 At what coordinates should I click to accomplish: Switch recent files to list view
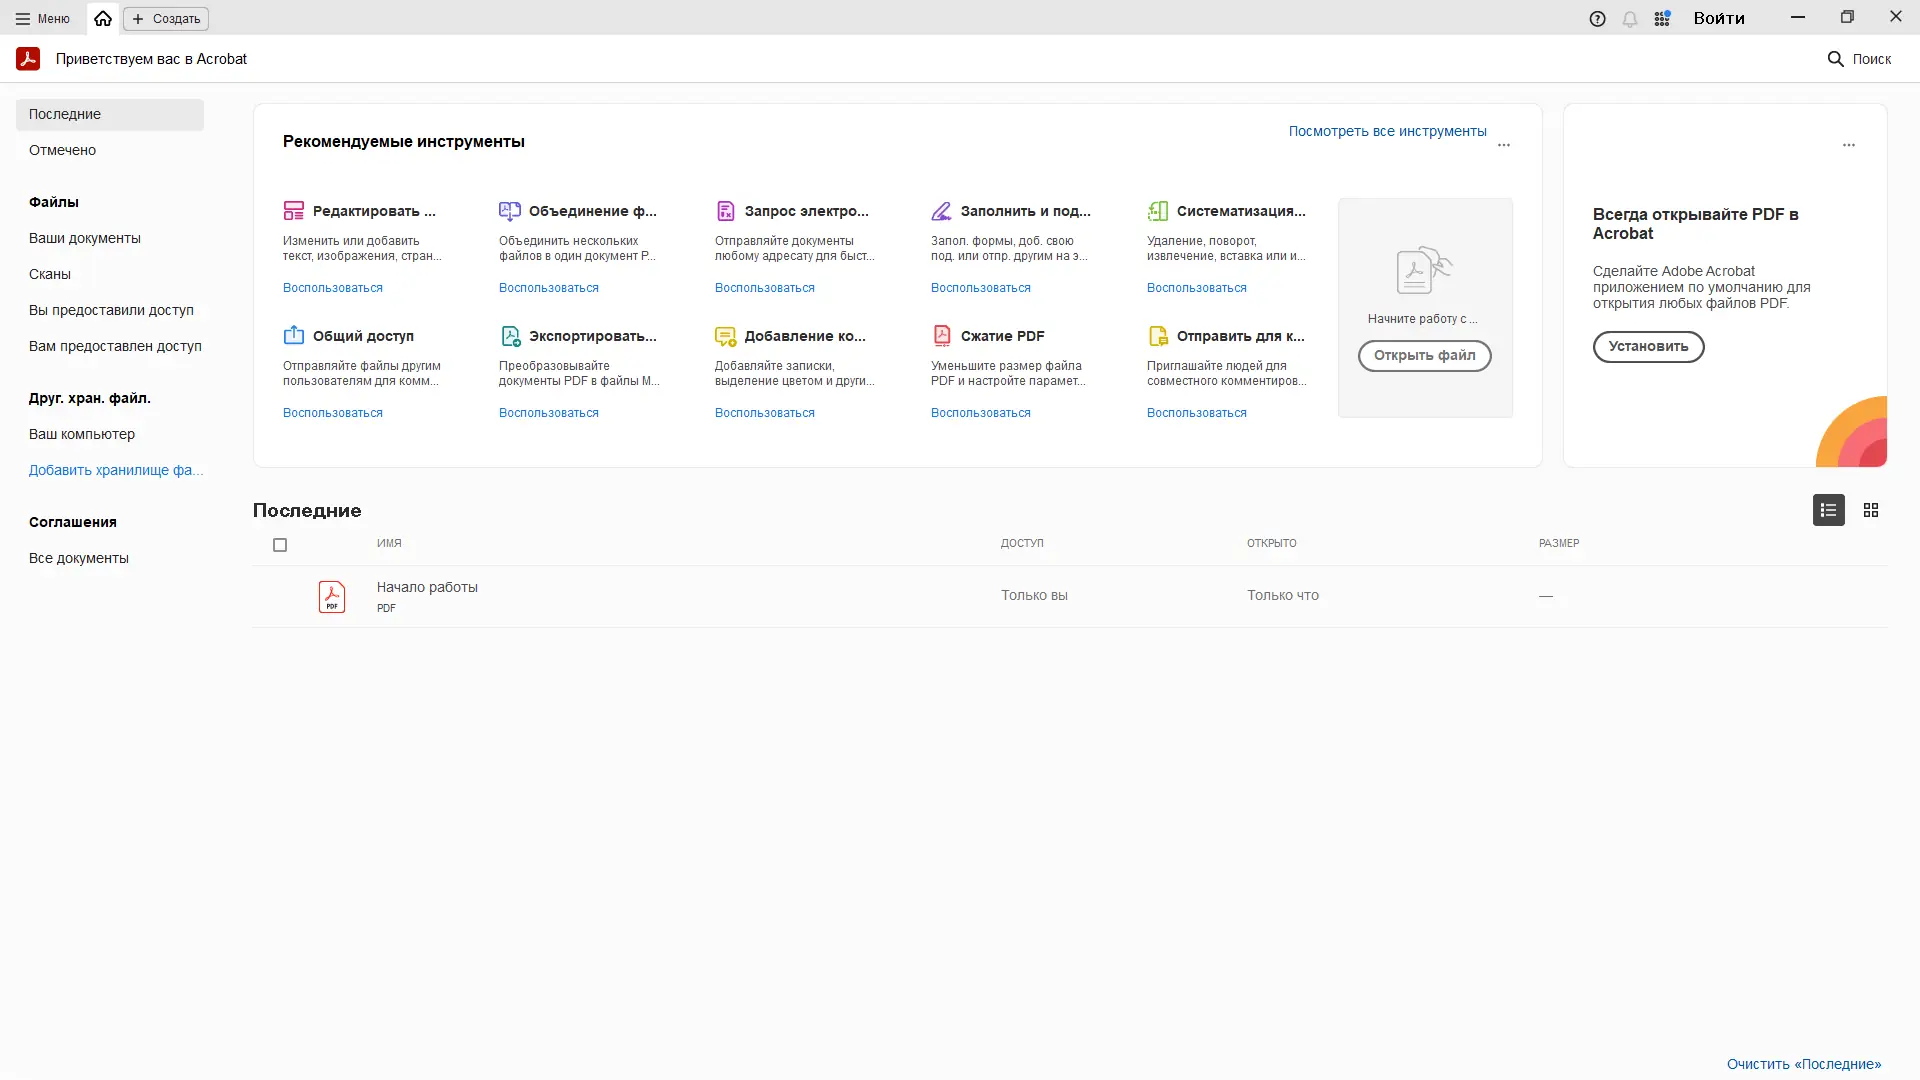(x=1828, y=510)
